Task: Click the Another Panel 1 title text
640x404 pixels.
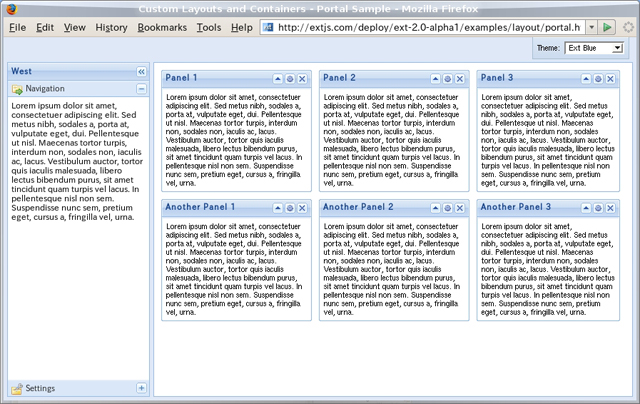Action: point(200,207)
